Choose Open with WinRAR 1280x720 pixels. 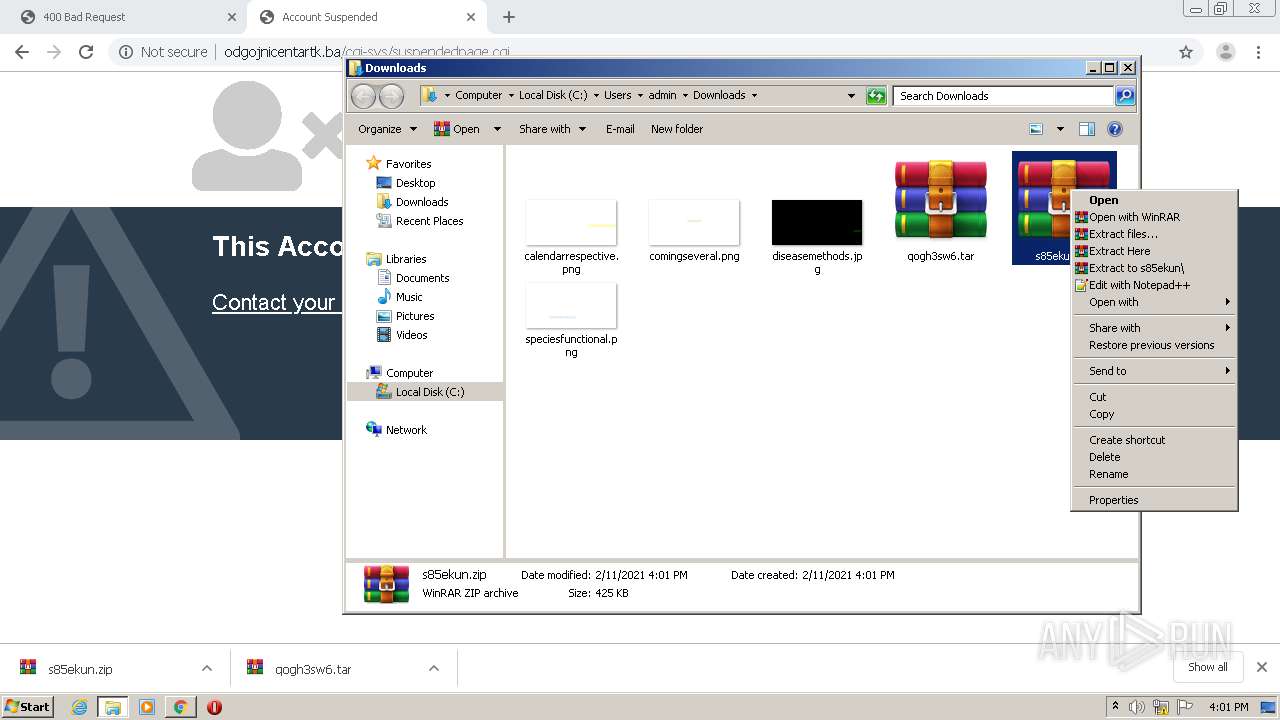(x=1154, y=217)
